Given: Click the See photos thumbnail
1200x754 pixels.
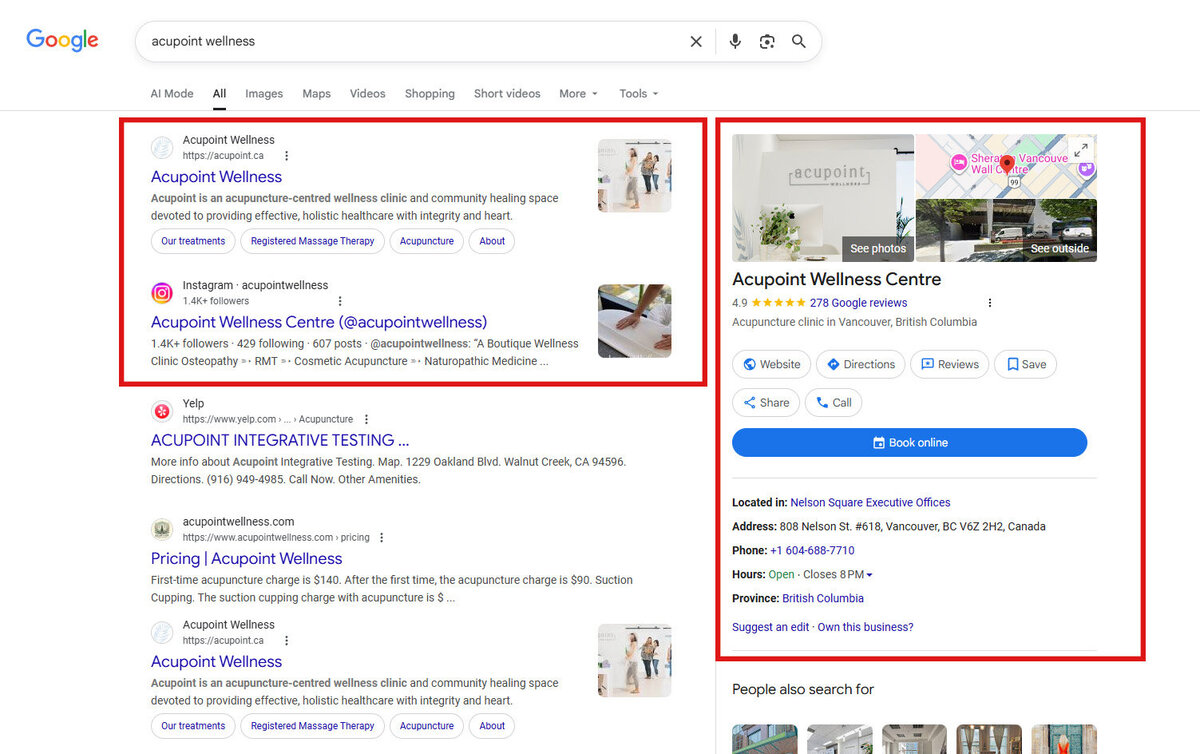Looking at the screenshot, I should (x=823, y=198).
